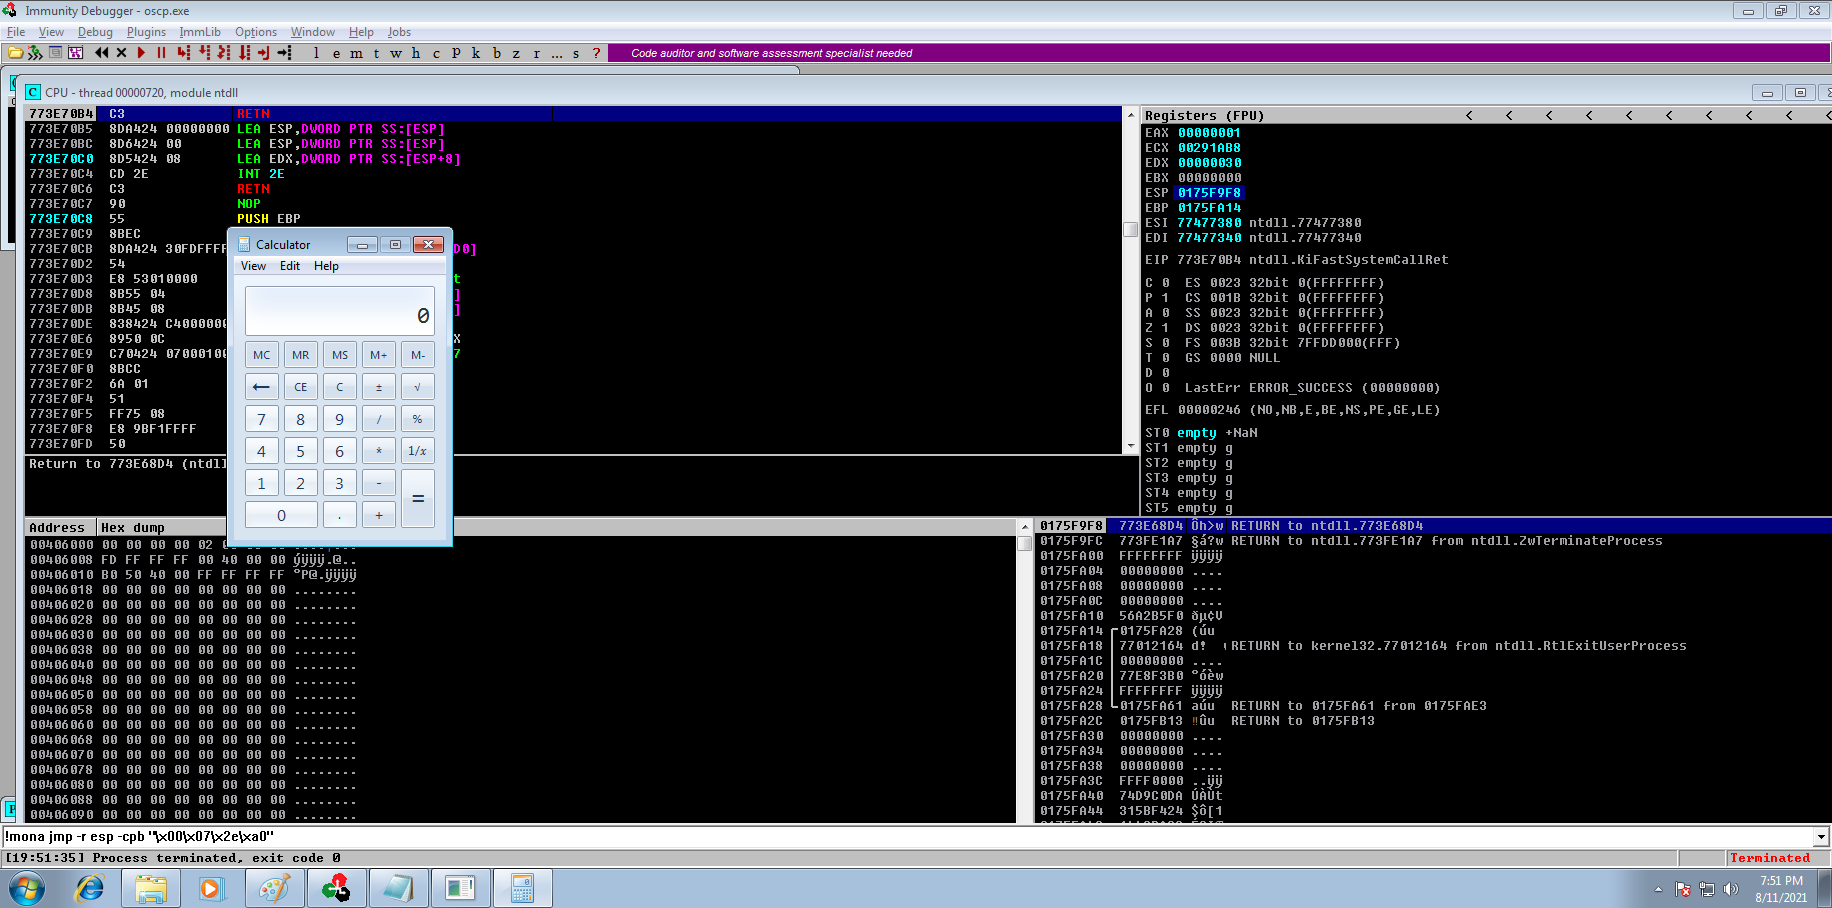Open a file with the folder toolbar icon
Viewport: 1832px width, 908px height.
15,53
